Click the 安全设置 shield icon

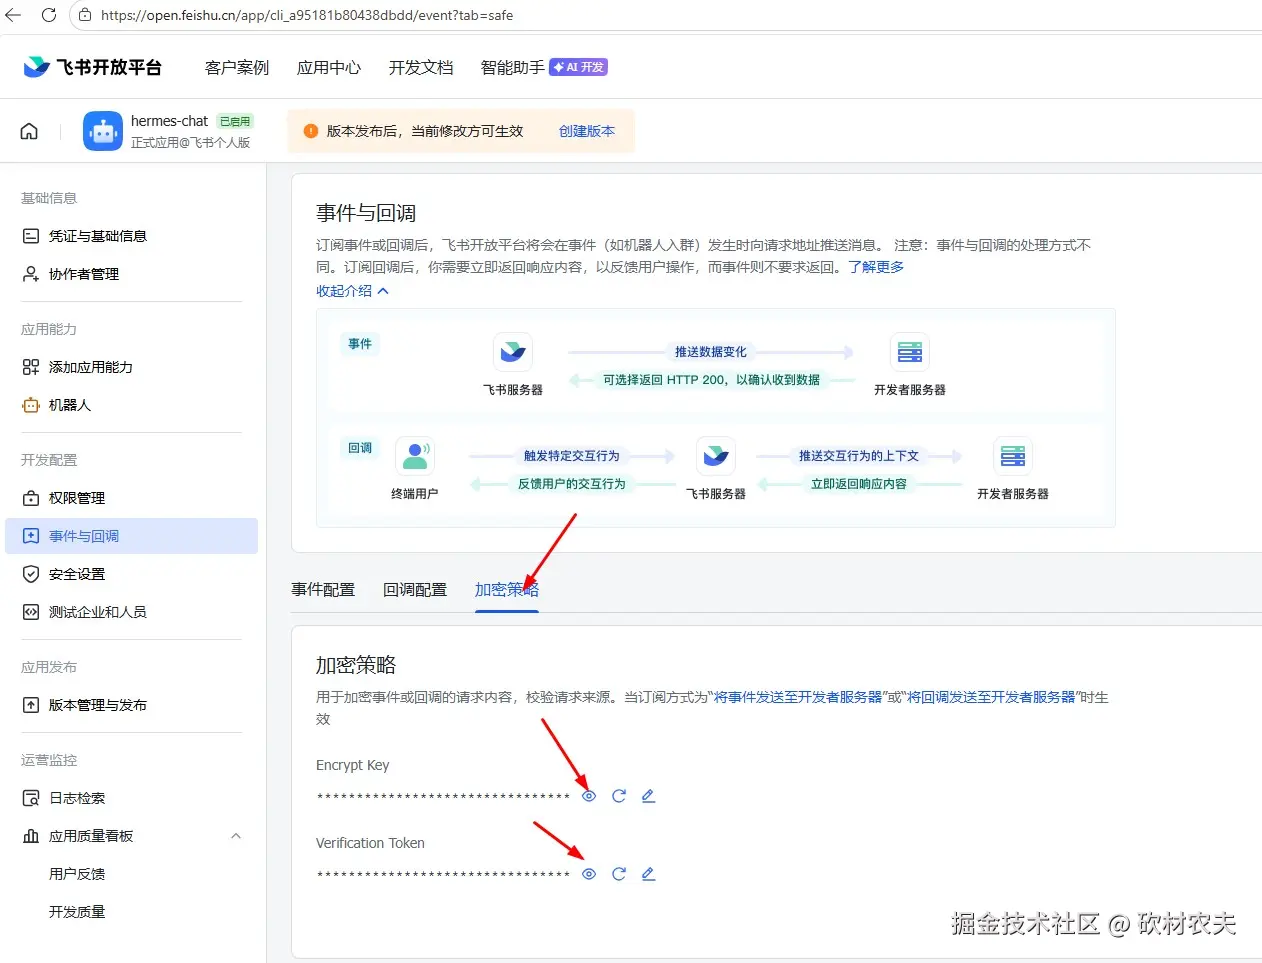tap(31, 574)
